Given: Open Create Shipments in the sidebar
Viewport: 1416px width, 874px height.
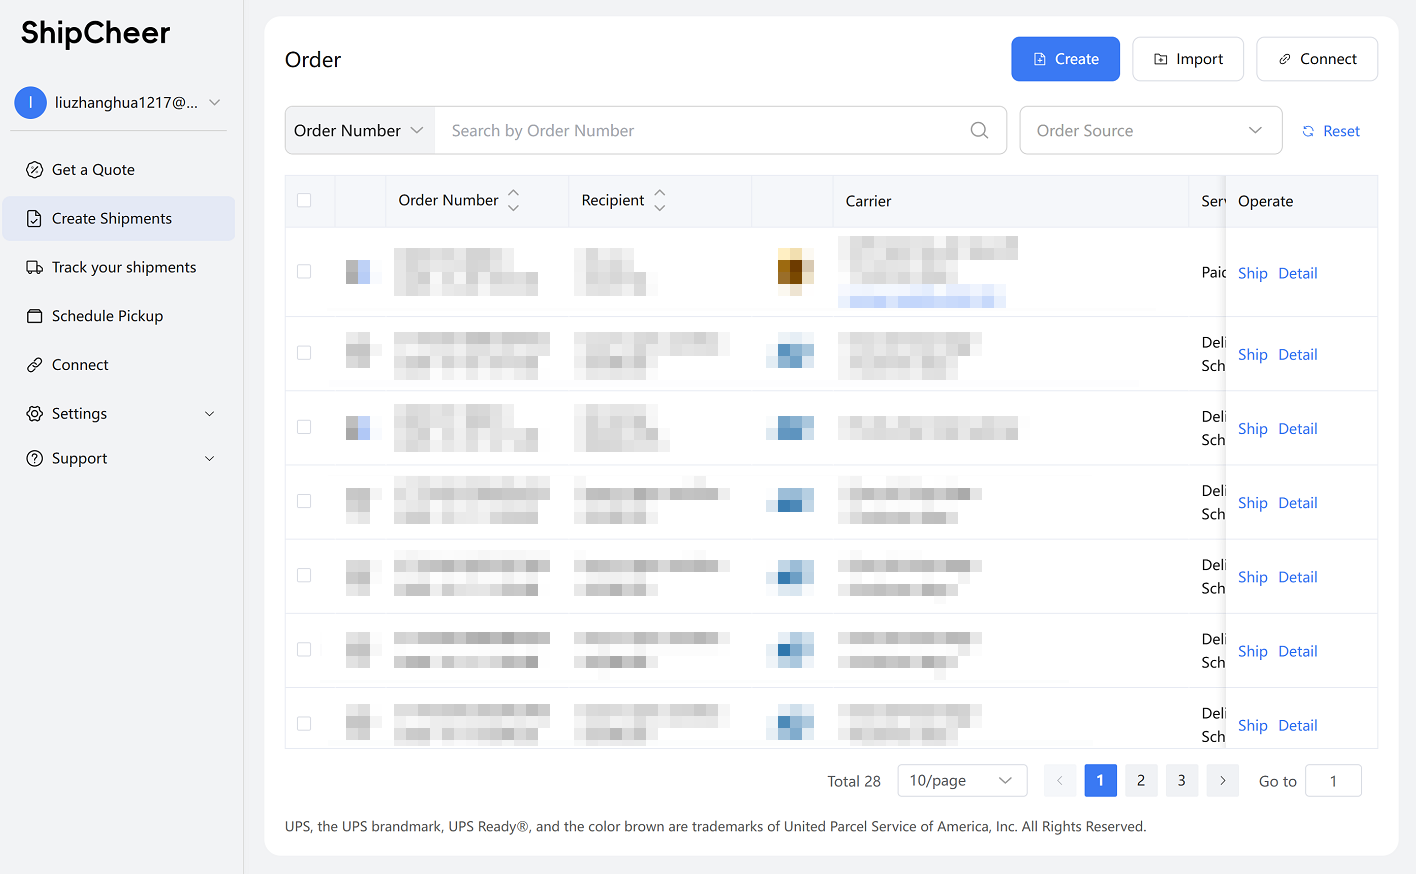Looking at the screenshot, I should 112,218.
